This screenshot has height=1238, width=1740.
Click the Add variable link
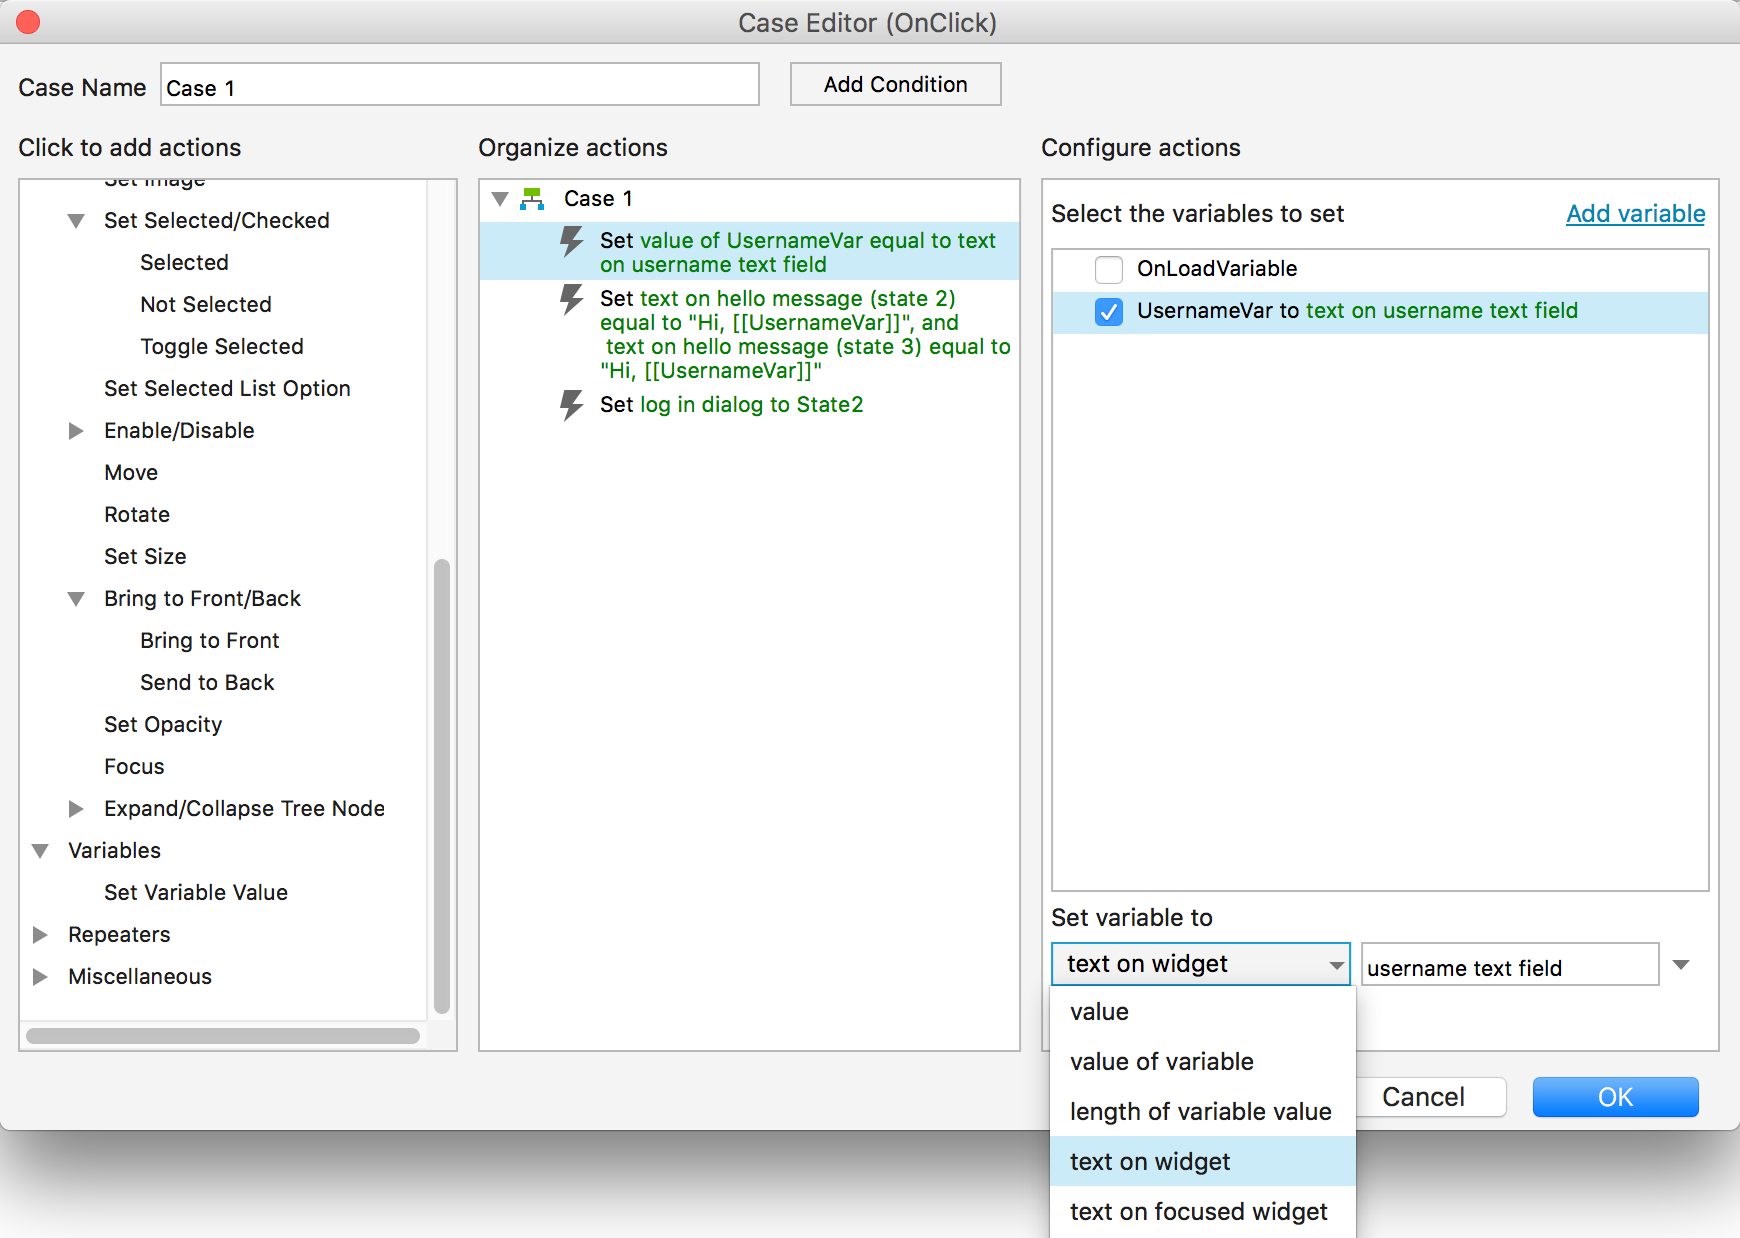(x=1635, y=214)
